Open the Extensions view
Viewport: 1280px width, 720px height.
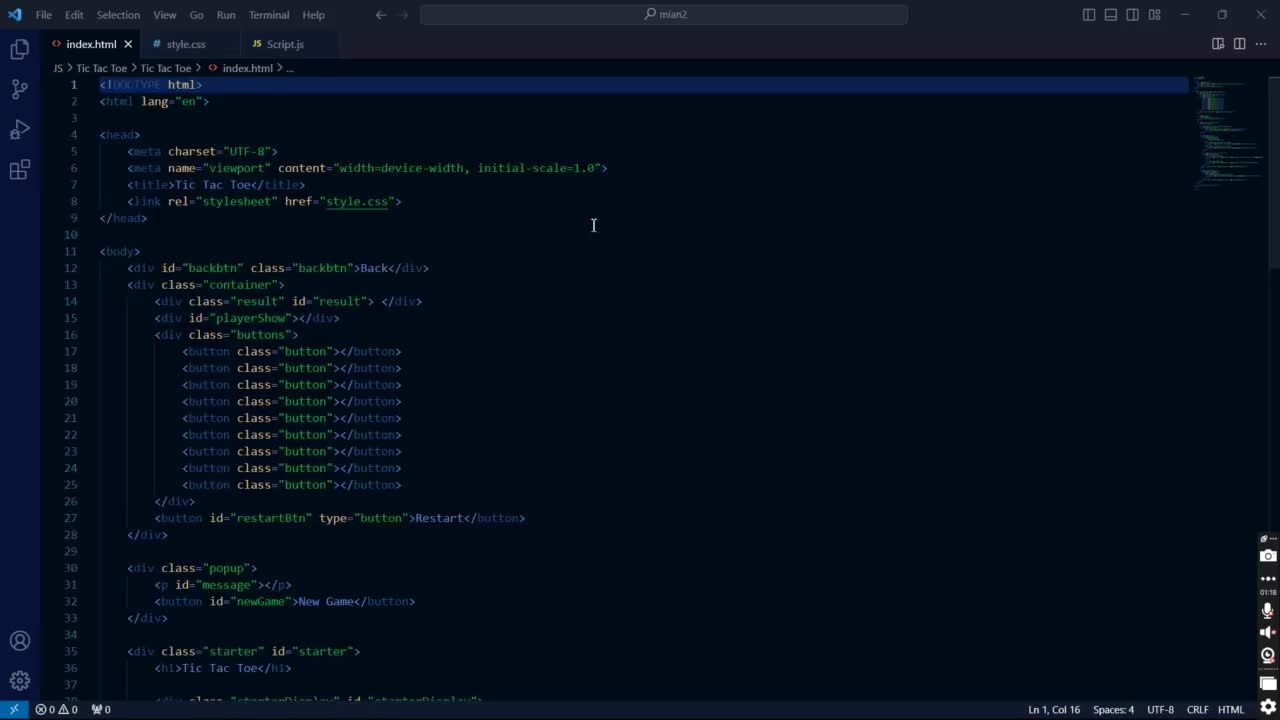point(19,170)
